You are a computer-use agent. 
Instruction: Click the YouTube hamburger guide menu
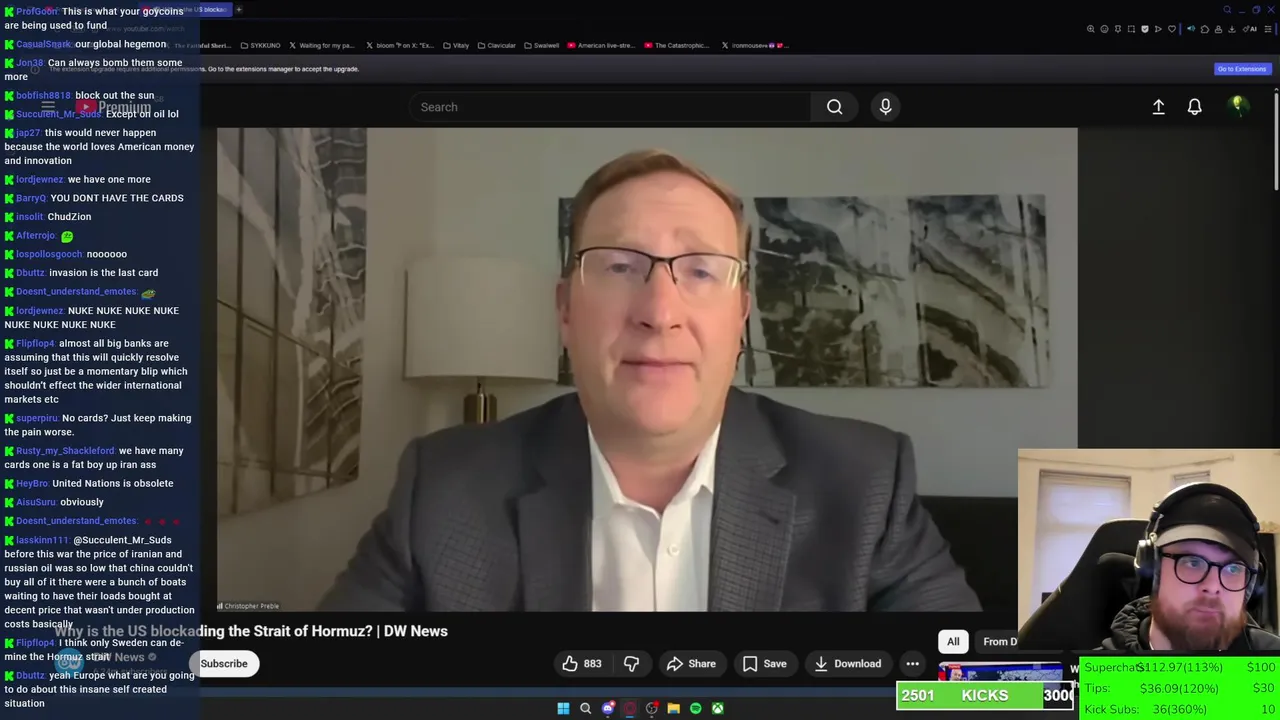click(47, 106)
